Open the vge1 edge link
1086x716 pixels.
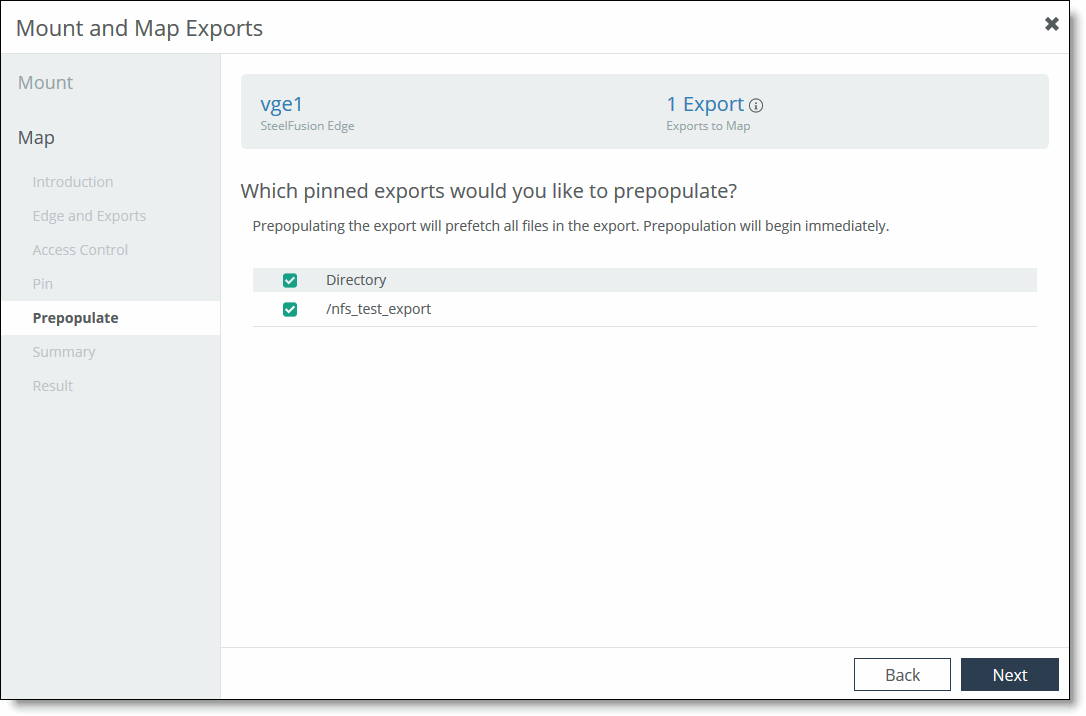(x=281, y=104)
